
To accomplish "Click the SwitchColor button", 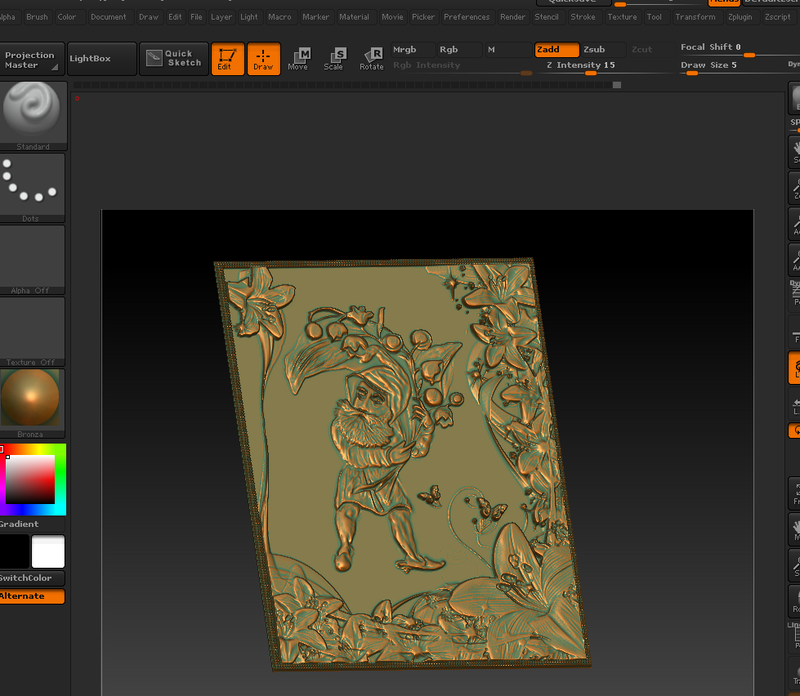I will tap(32, 578).
